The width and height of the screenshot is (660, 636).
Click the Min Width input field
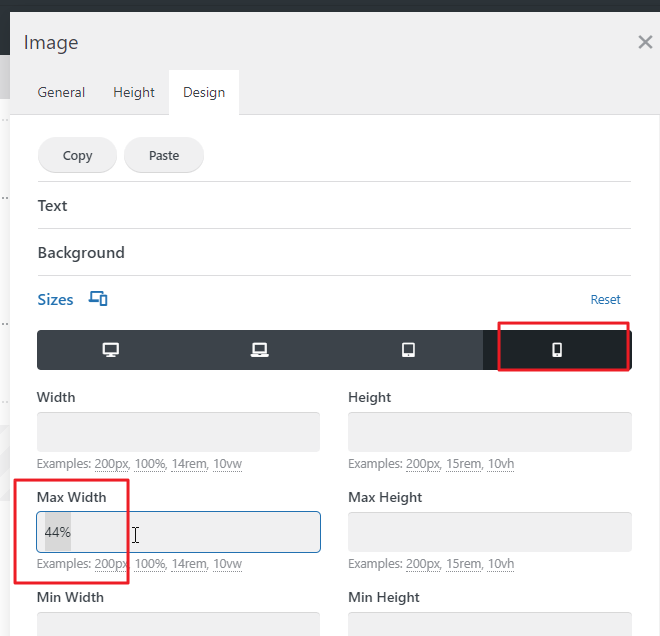click(x=178, y=624)
